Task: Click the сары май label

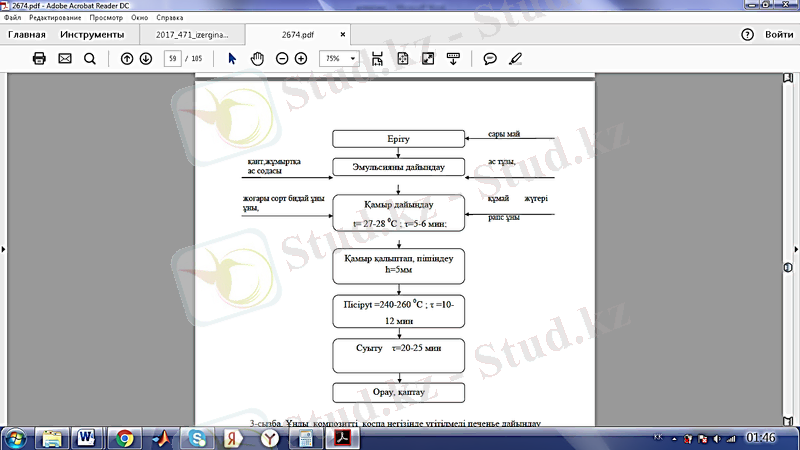Action: pos(504,134)
